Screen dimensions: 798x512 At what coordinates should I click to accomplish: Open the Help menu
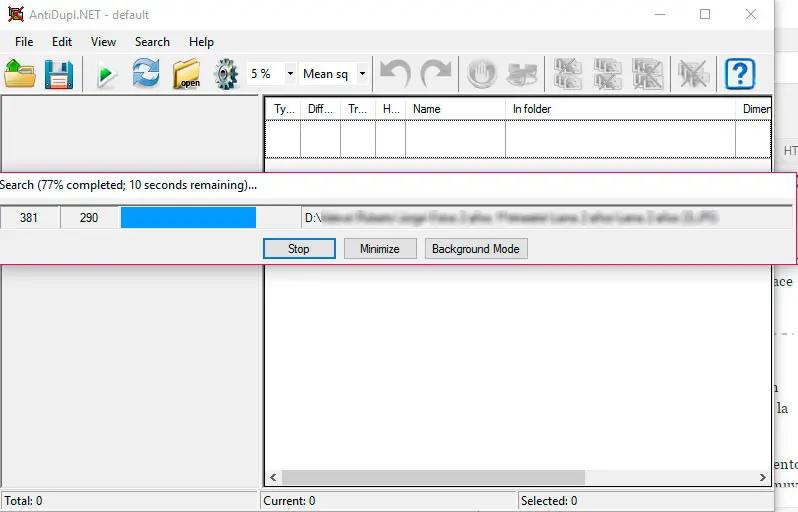click(201, 42)
